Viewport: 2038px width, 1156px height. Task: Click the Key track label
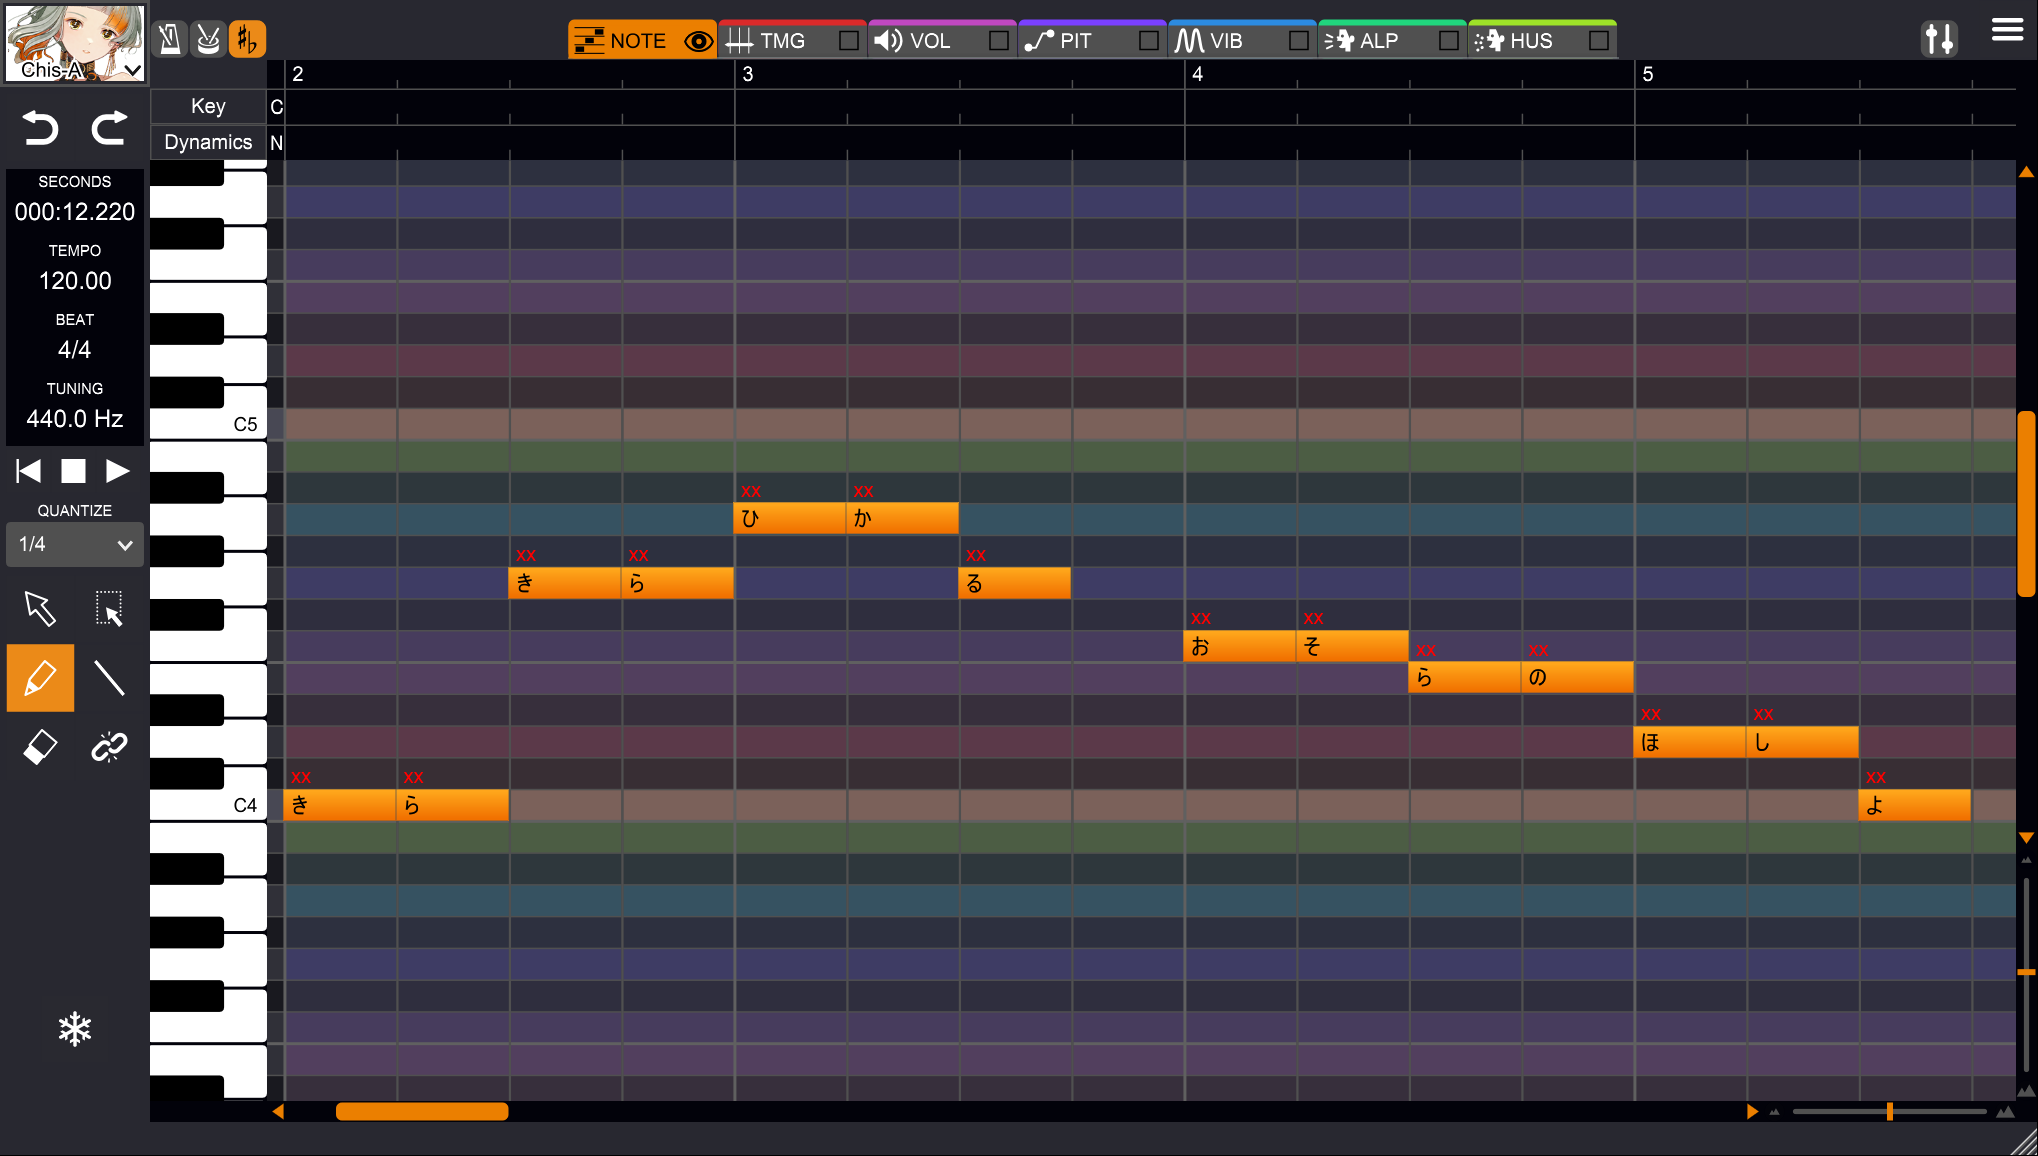(x=208, y=106)
